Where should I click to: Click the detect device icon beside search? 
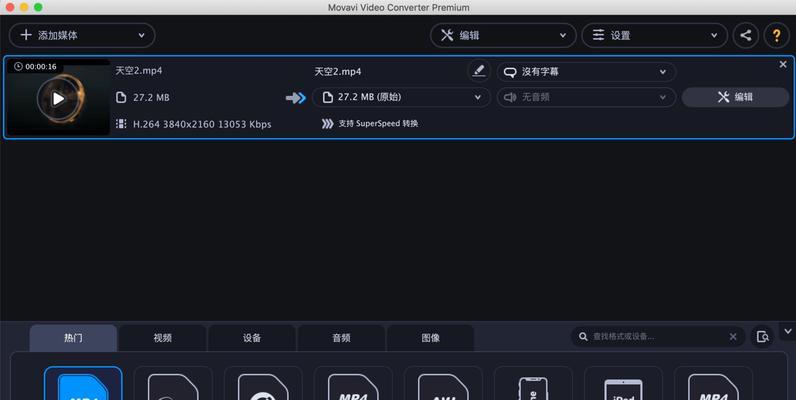(762, 337)
